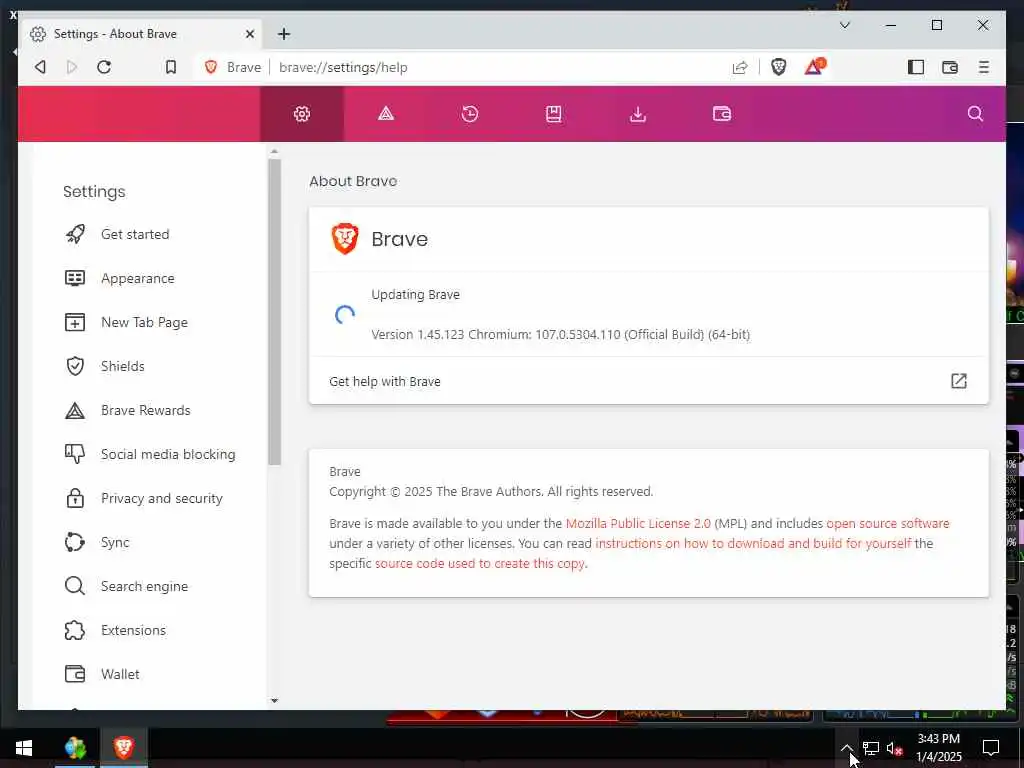
Task: Open a new tab with plus button
Action: click(x=283, y=34)
